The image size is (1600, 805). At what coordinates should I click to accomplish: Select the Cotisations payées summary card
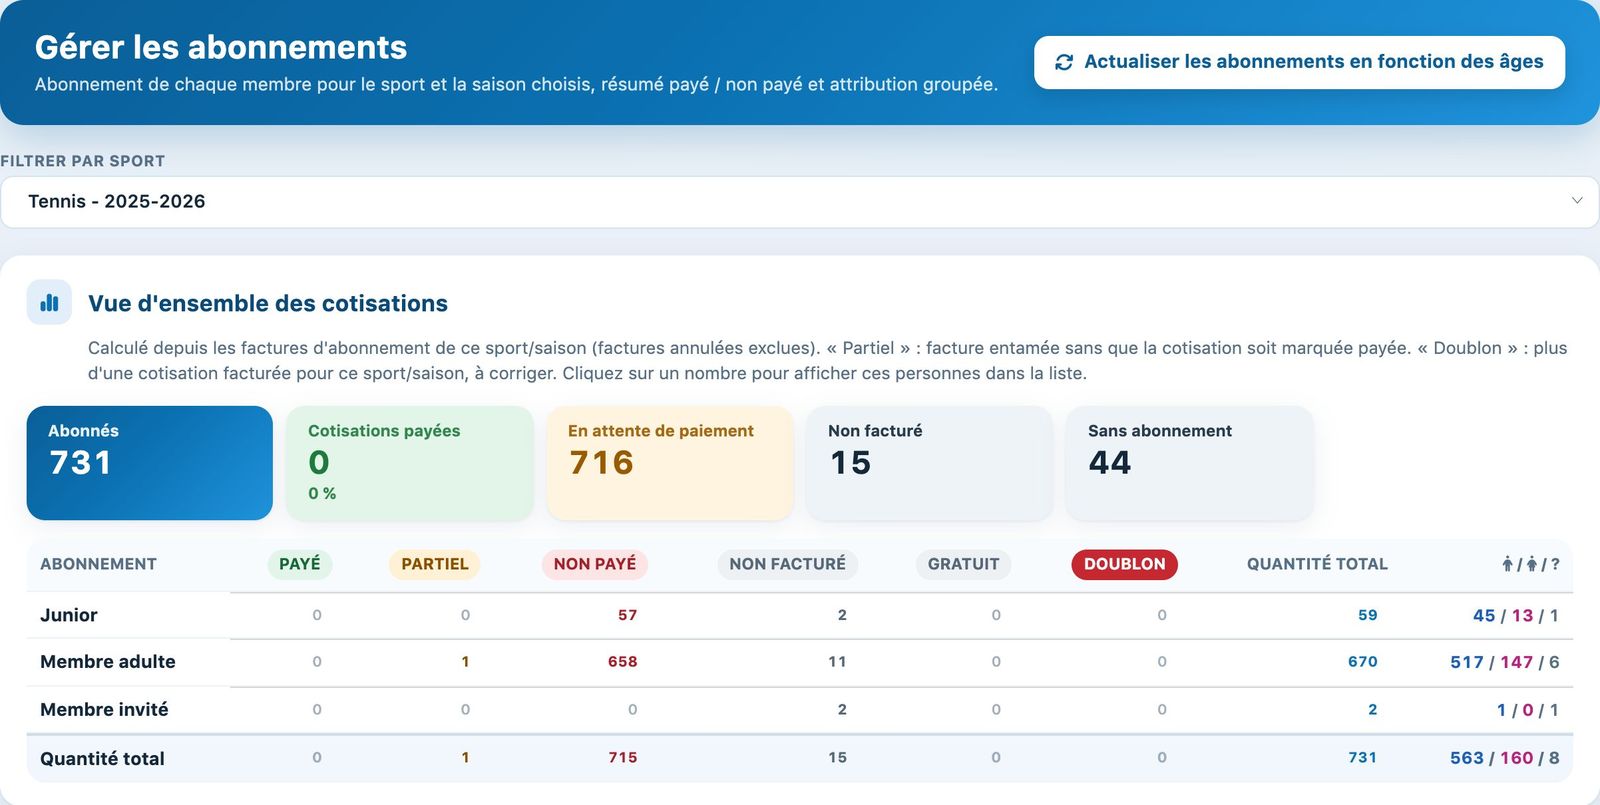410,463
